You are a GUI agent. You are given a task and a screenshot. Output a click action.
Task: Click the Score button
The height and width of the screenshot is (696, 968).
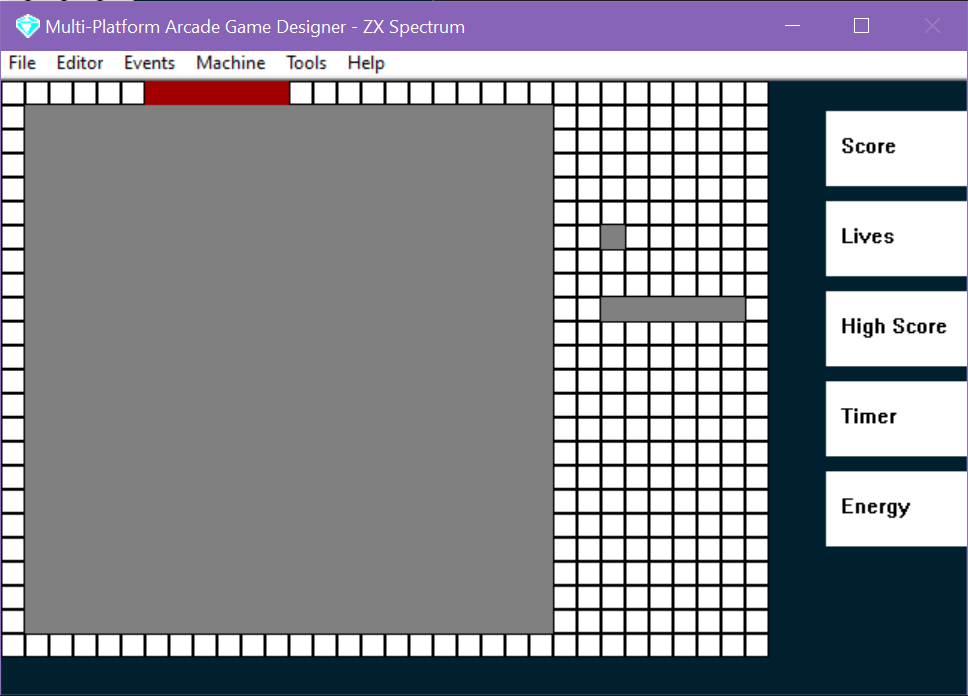point(896,148)
